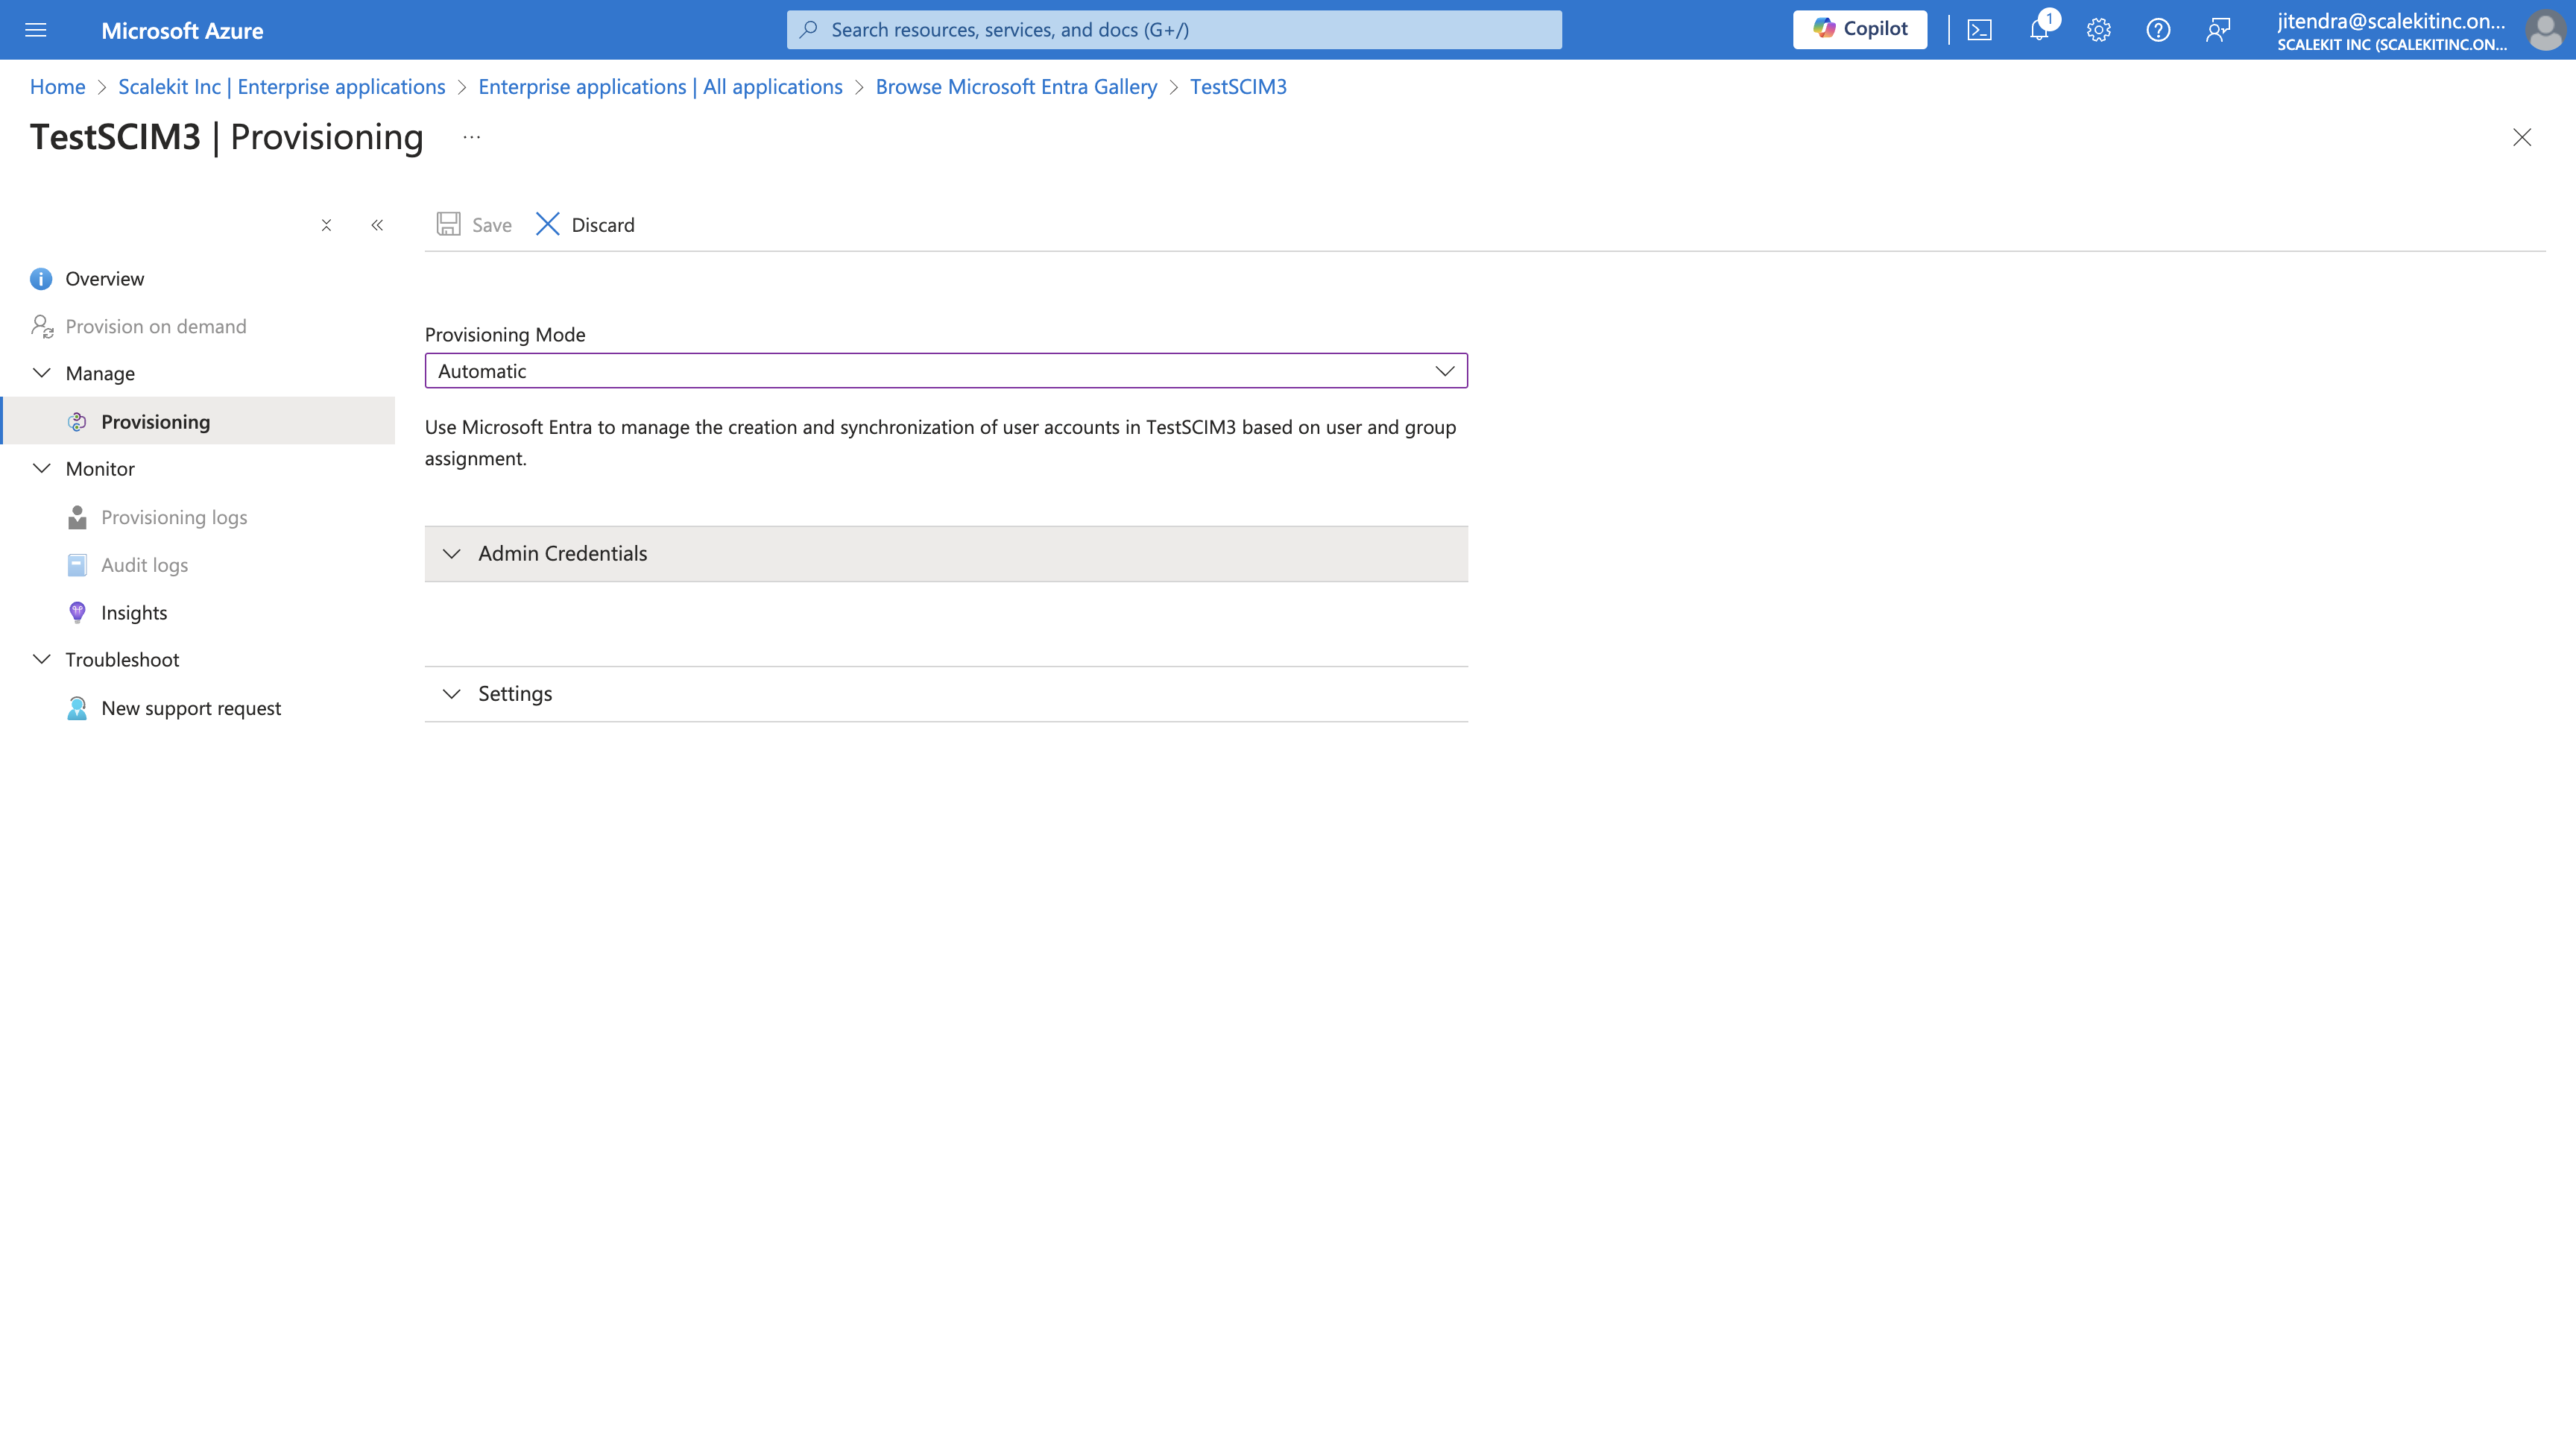Image resolution: width=2576 pixels, height=1430 pixels.
Task: Click the Overview info icon
Action: [x=41, y=279]
